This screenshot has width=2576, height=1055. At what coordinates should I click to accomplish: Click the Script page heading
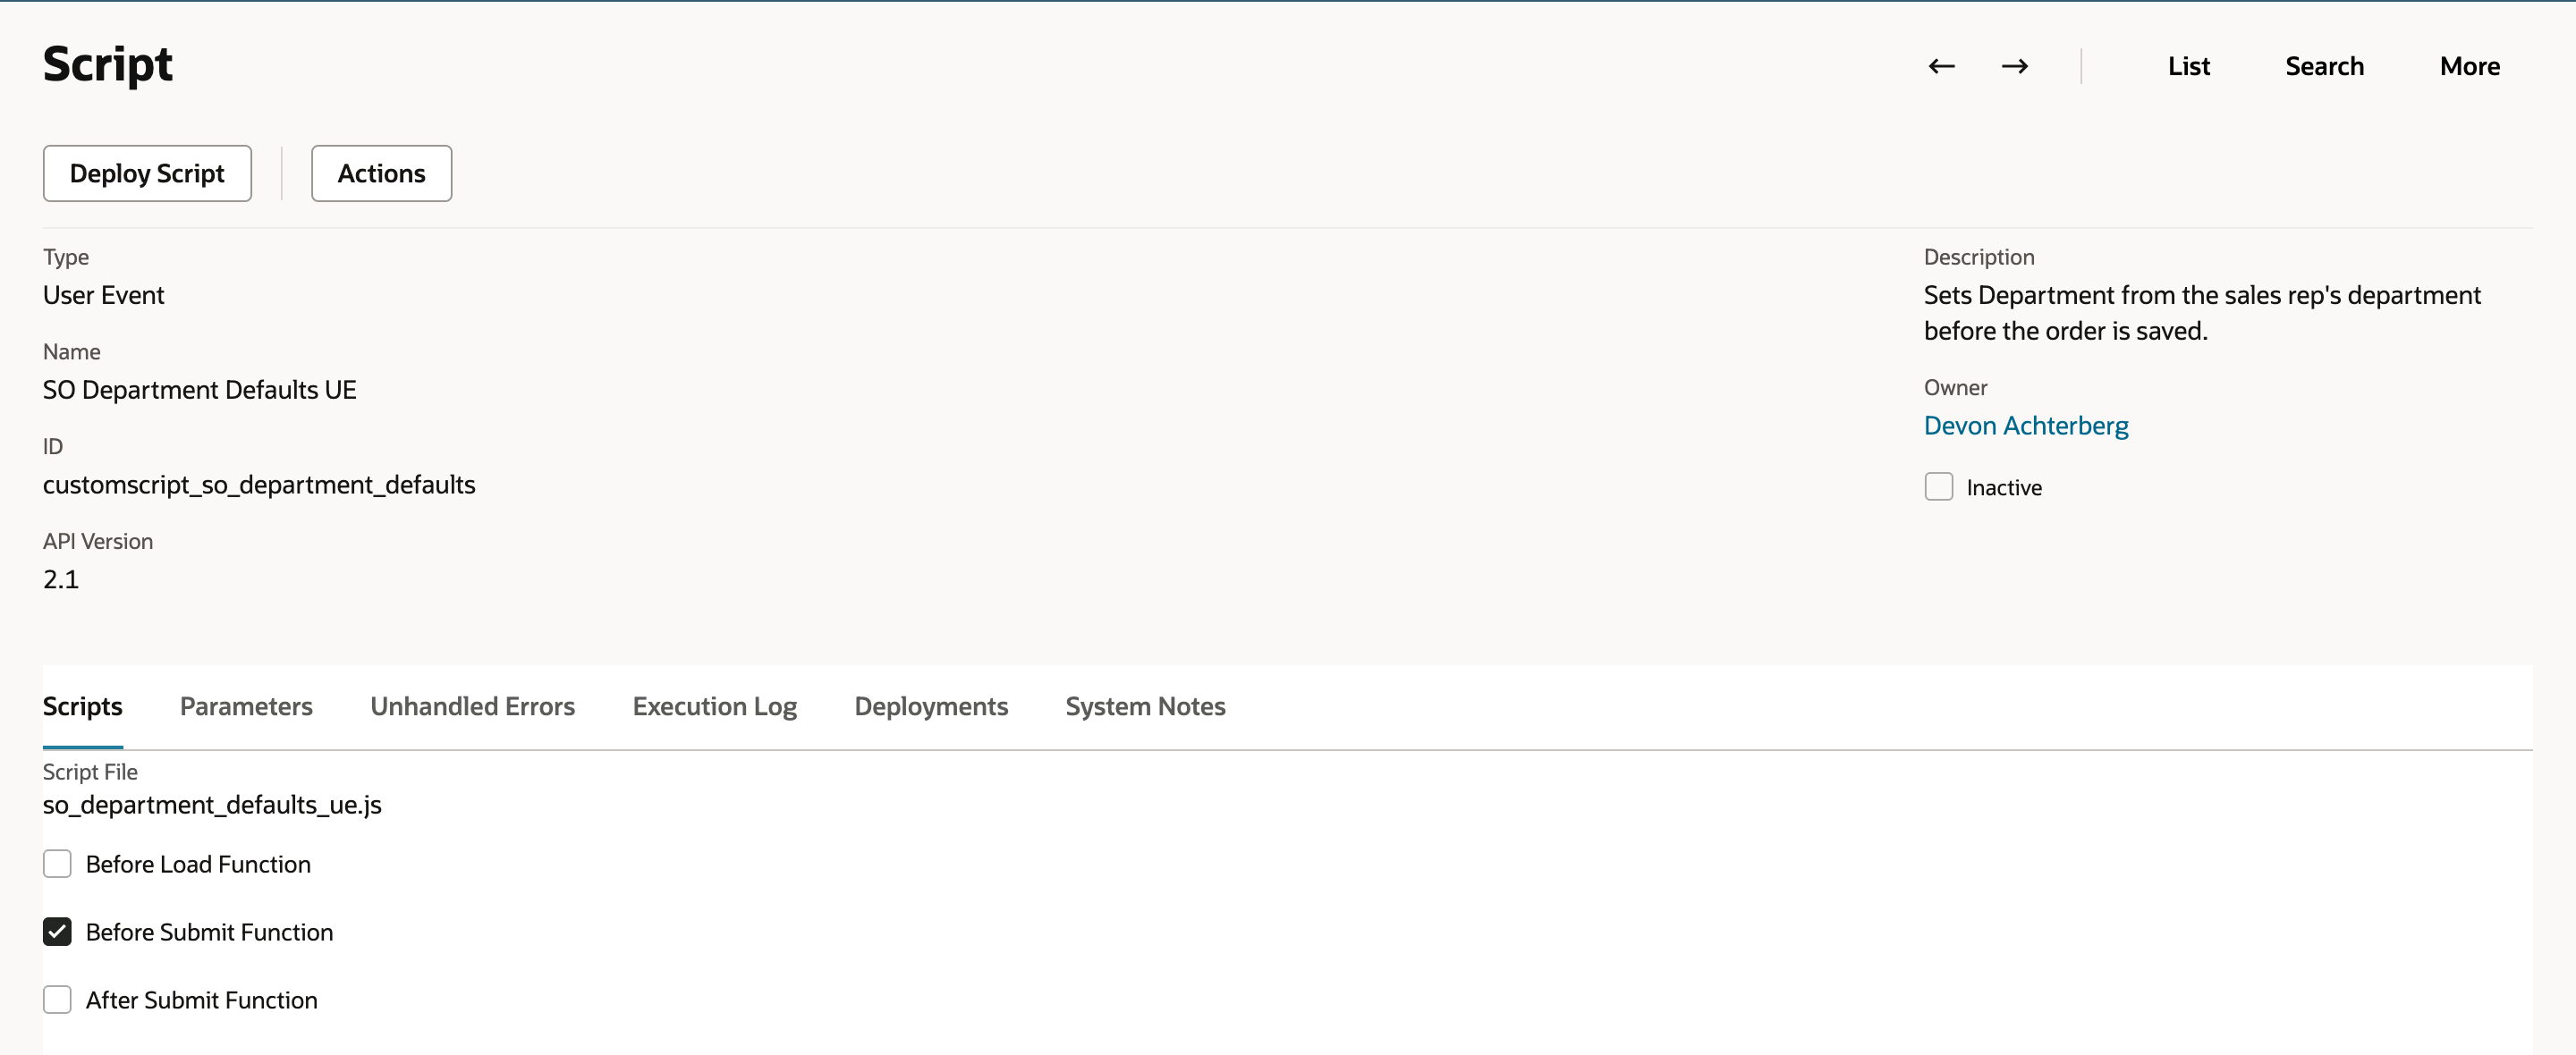(107, 64)
